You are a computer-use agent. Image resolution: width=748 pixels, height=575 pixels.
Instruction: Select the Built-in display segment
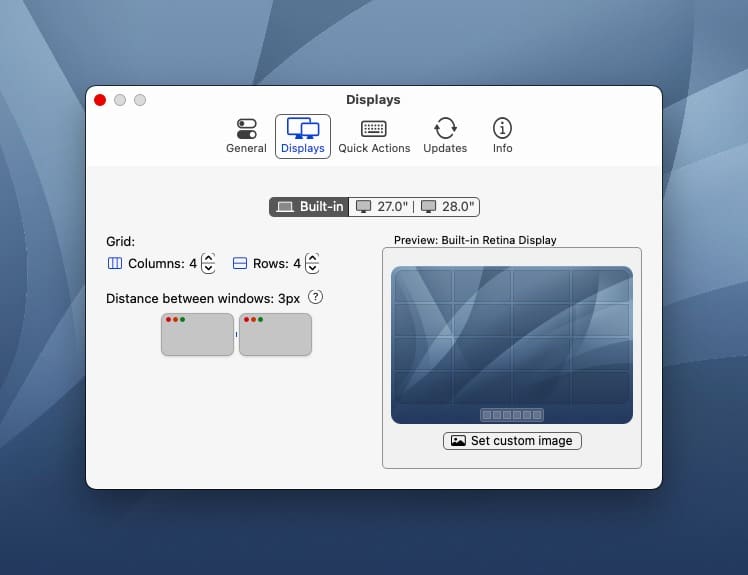click(310, 207)
